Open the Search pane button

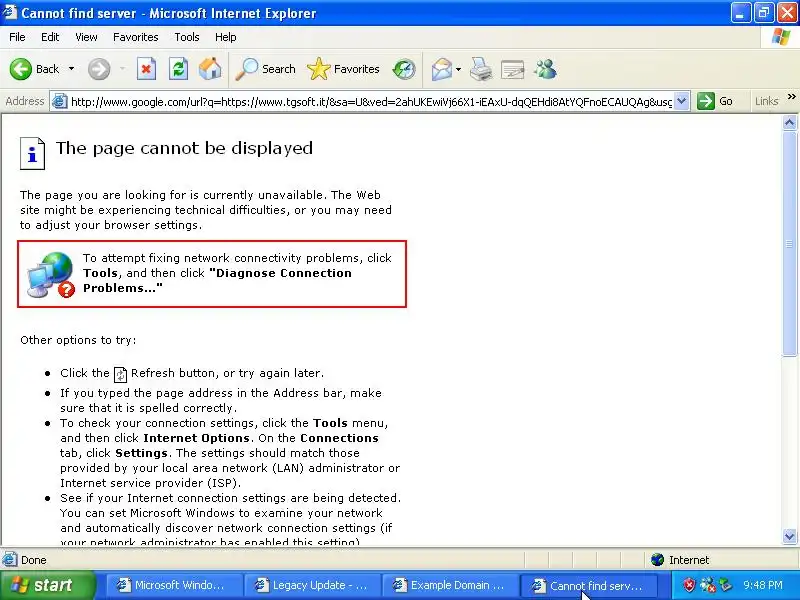265,69
